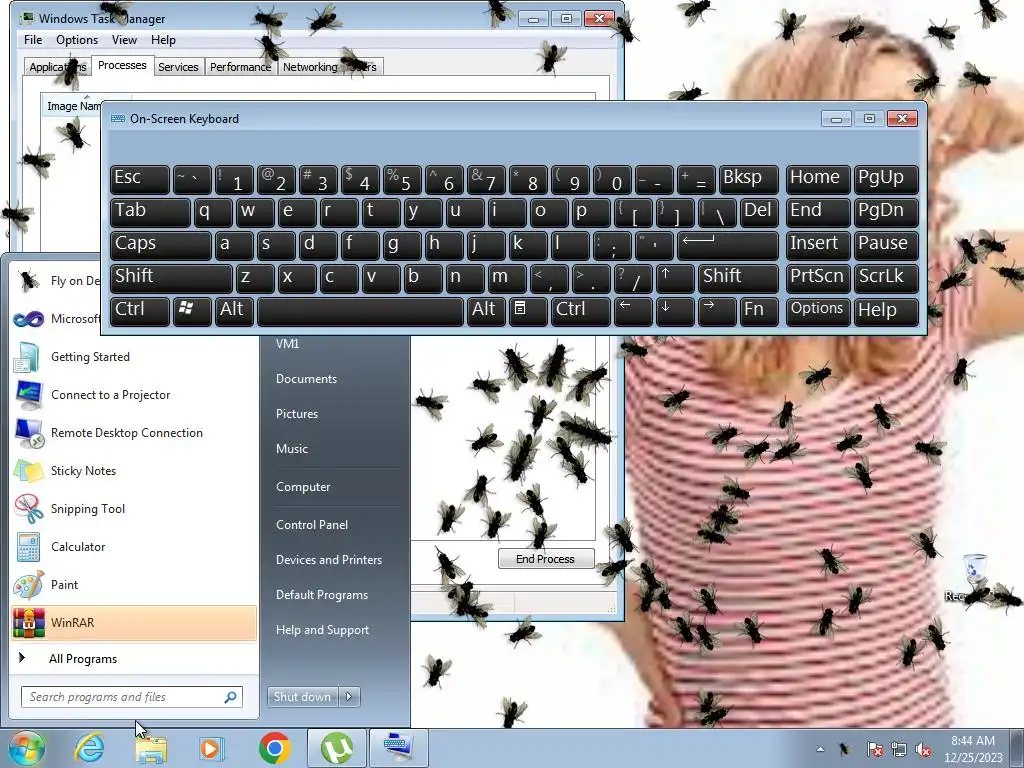
Task: Toggle the left Ctrl key
Action: (x=140, y=311)
